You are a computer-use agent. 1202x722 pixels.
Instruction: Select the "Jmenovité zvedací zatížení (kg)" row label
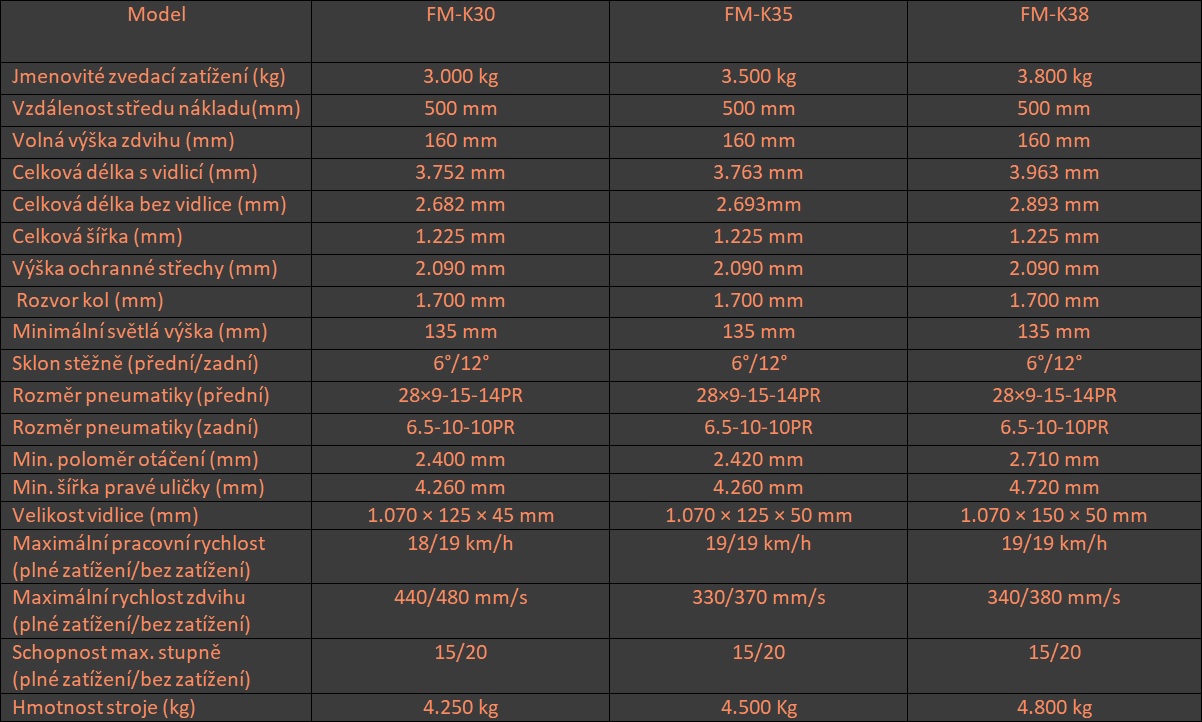click(149, 77)
